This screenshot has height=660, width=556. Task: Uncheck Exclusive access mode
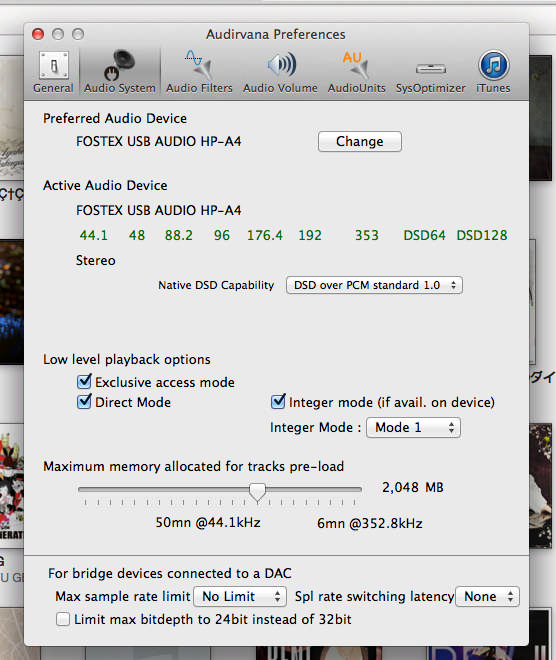click(x=84, y=381)
